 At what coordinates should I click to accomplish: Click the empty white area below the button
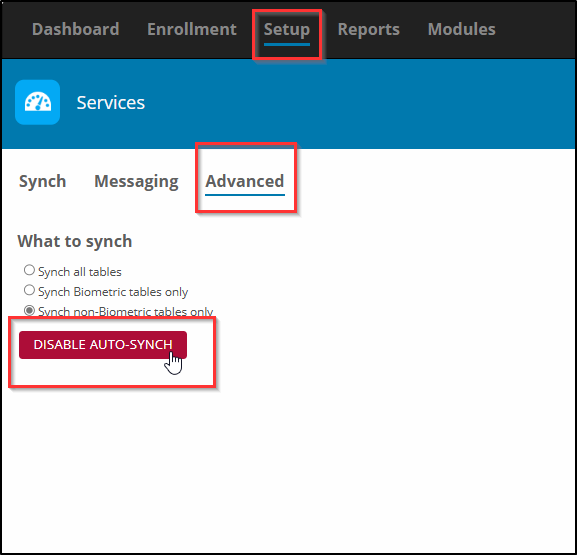coord(288,467)
